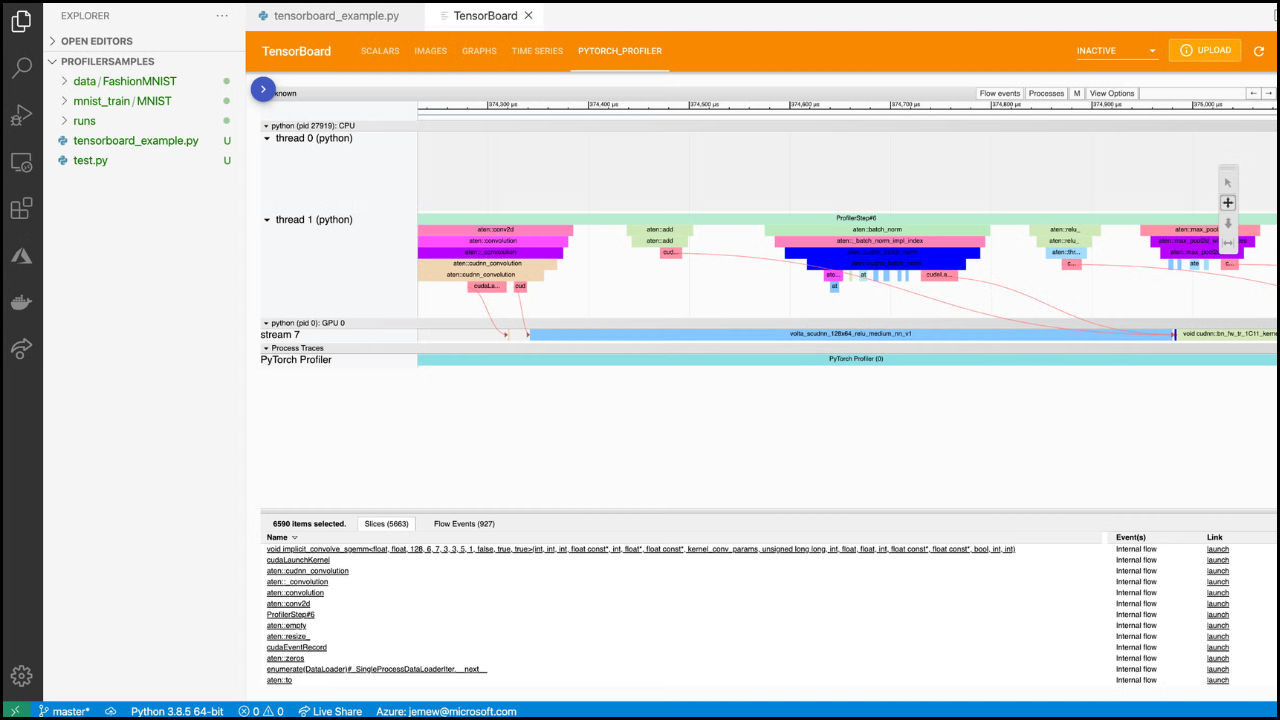Collapse thread 1 (python) track
The height and width of the screenshot is (720, 1280).
267,220
